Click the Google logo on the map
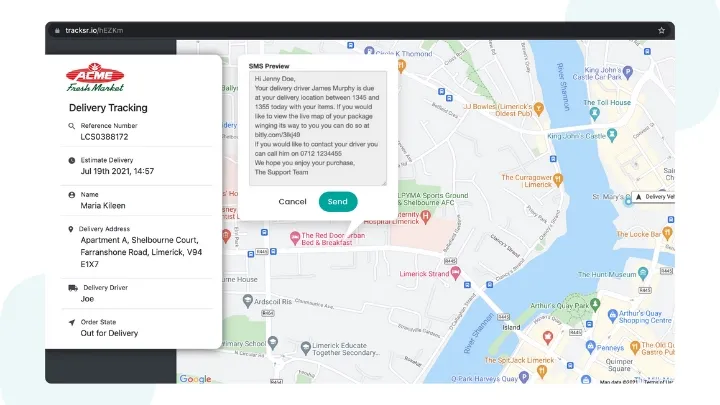The height and width of the screenshot is (405, 720). pyautogui.click(x=196, y=379)
